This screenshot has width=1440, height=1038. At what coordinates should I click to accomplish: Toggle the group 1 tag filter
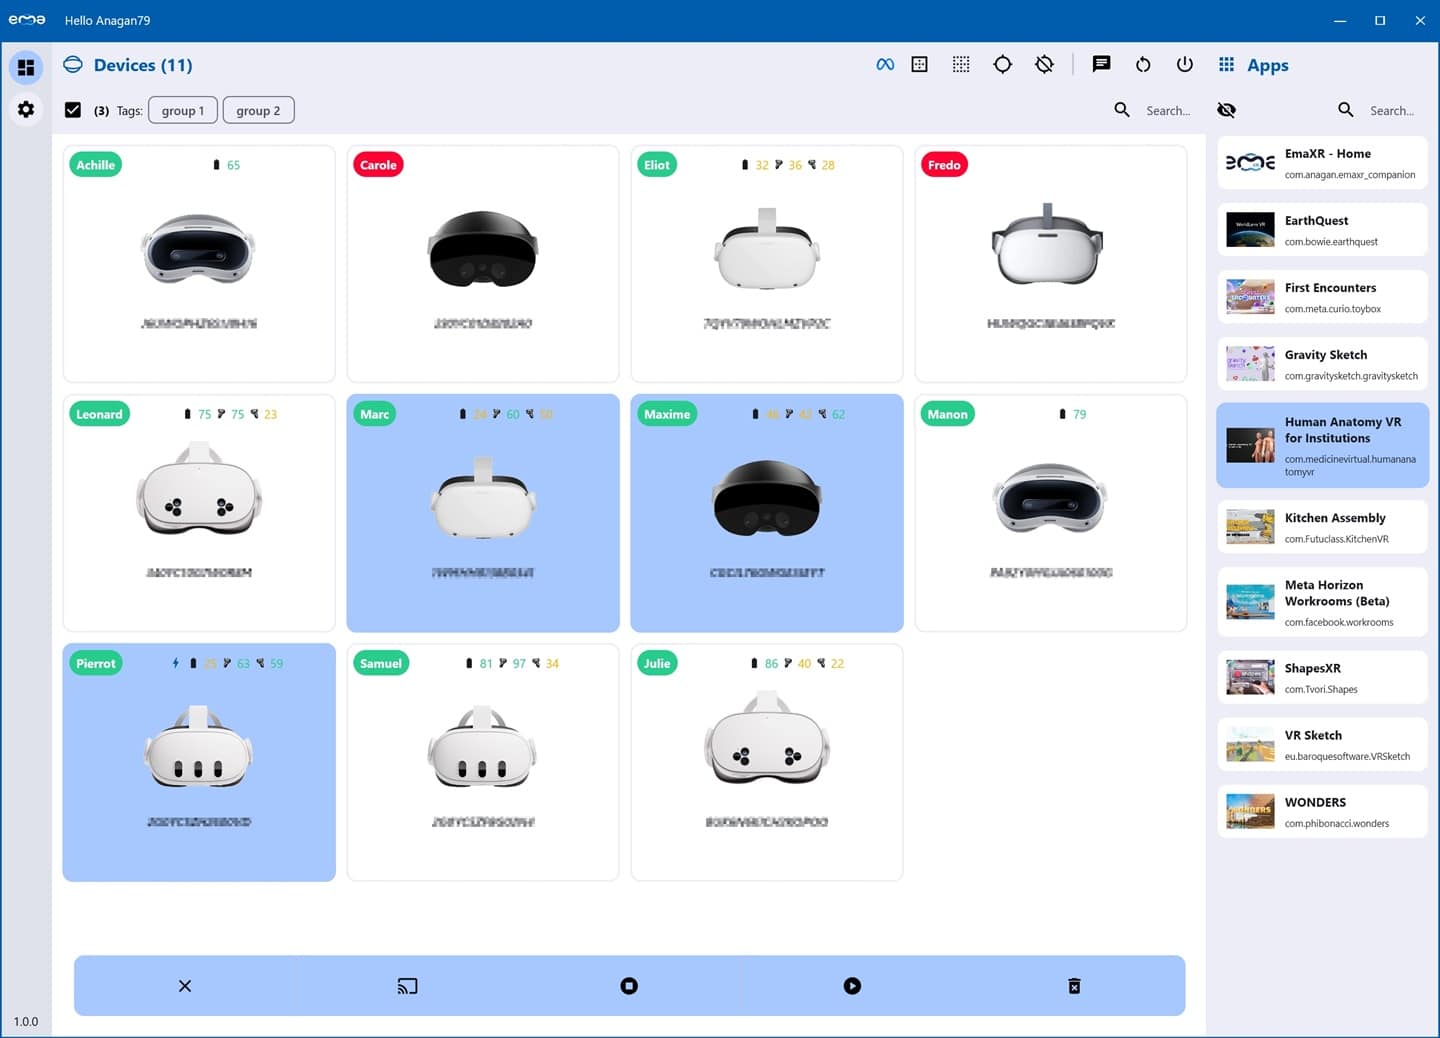[183, 110]
